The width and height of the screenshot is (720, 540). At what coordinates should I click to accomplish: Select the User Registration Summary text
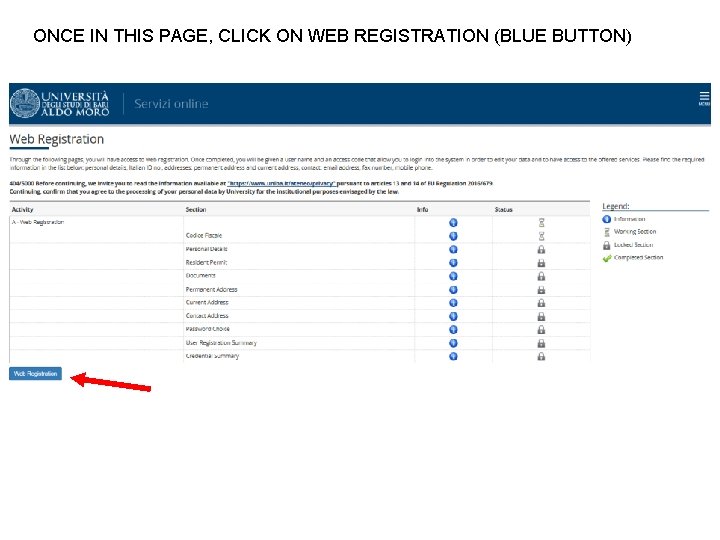[221, 343]
